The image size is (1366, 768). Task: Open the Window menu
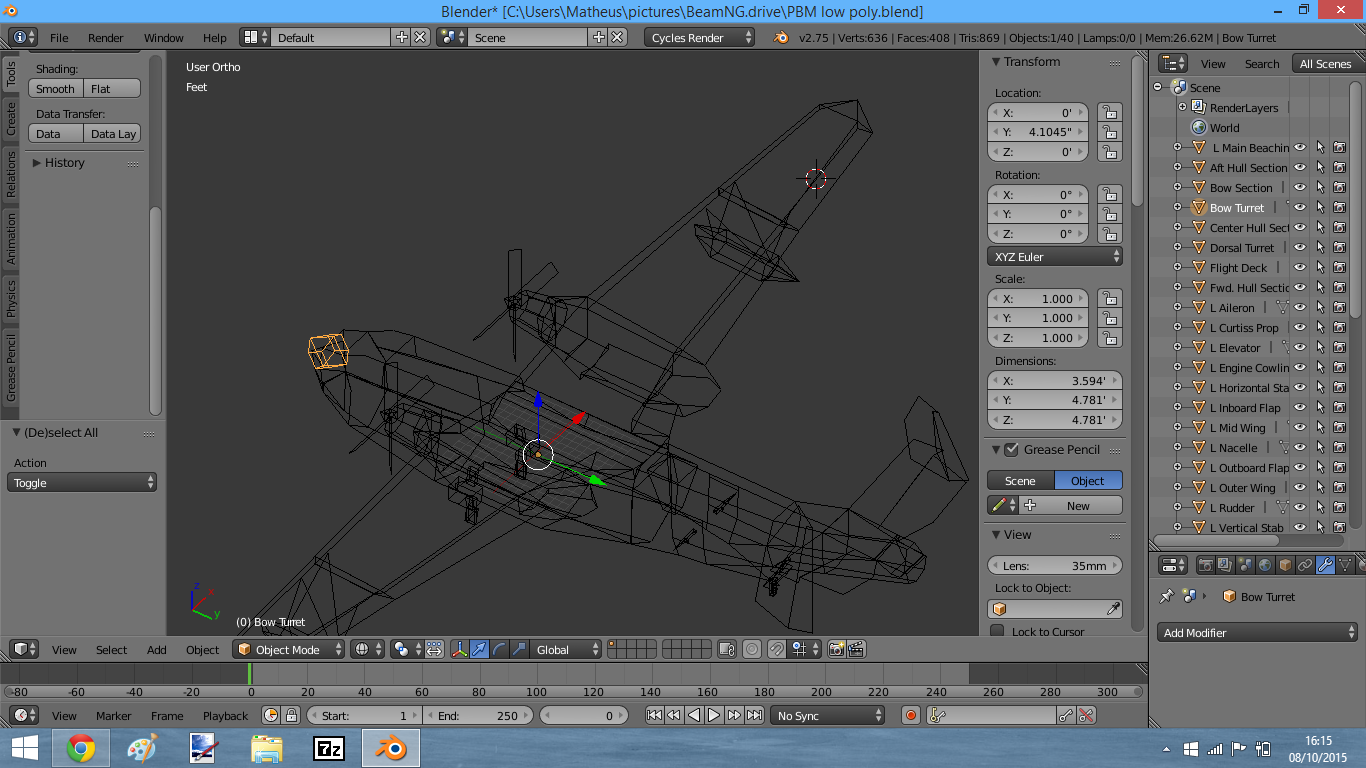164,38
